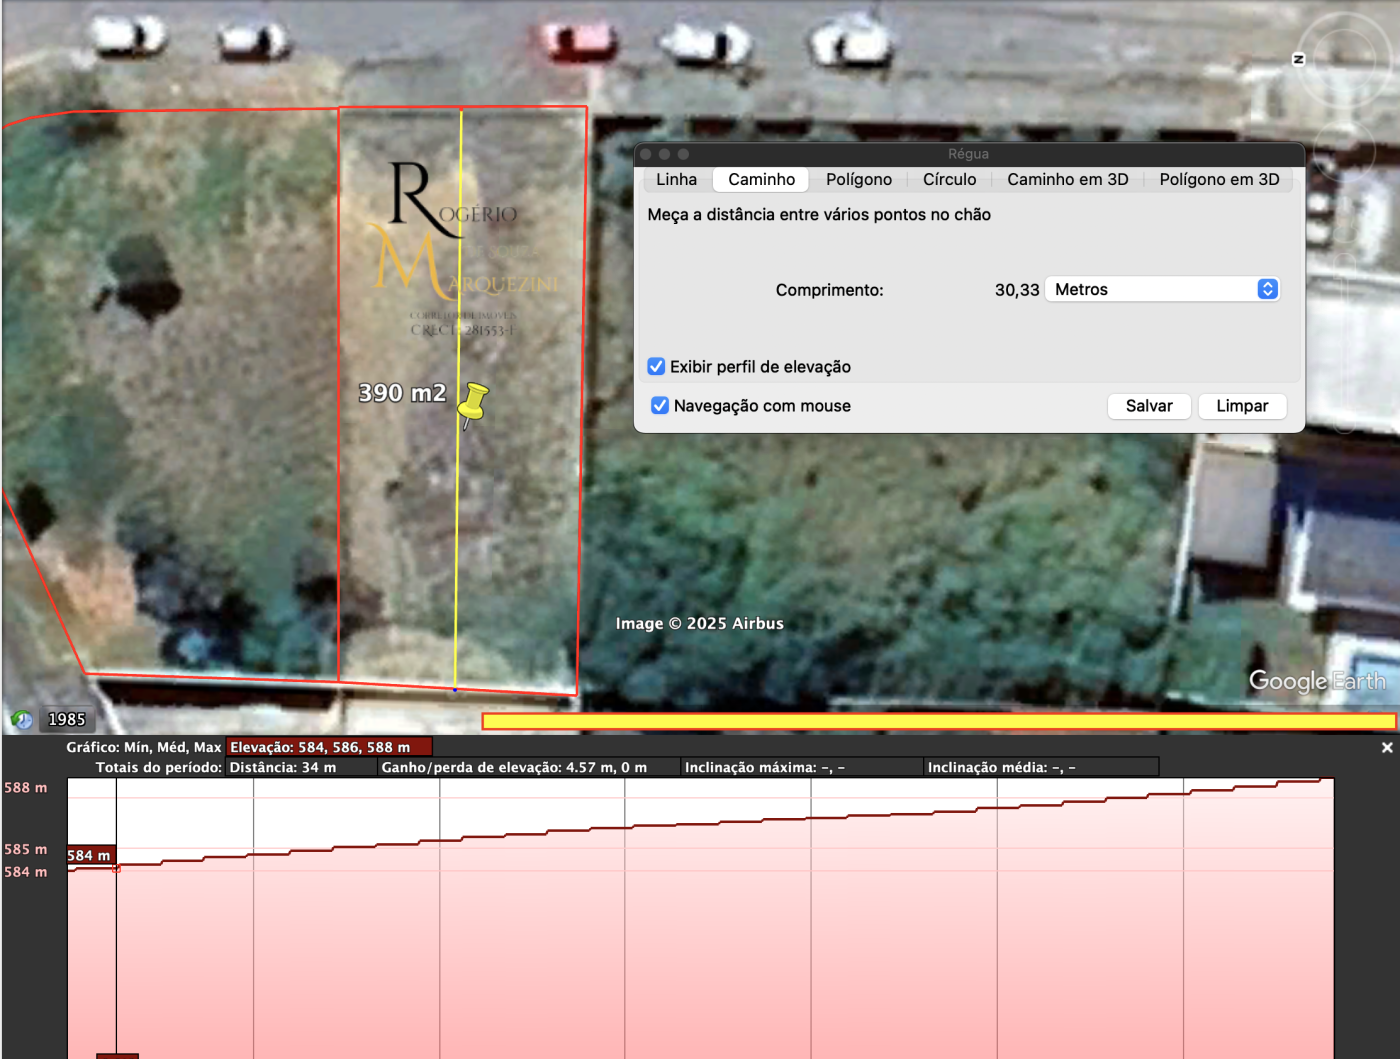
Task: Click the Gráfico: Mín, Méd, Max label
Action: tap(144, 747)
